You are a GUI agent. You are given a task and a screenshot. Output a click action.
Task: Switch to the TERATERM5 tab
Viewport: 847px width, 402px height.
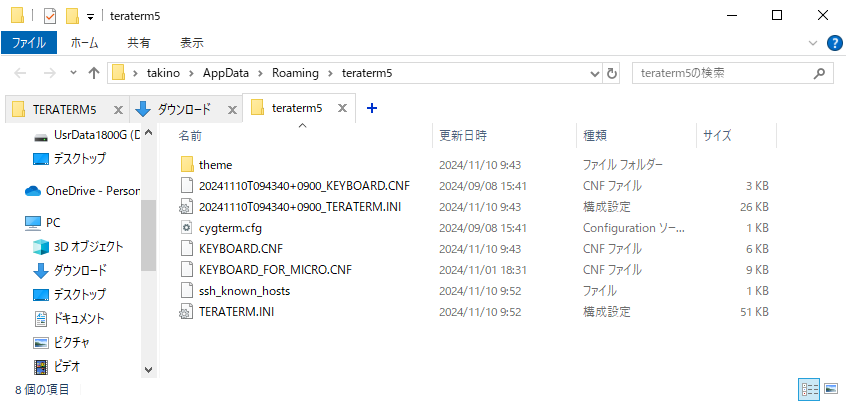[64, 110]
